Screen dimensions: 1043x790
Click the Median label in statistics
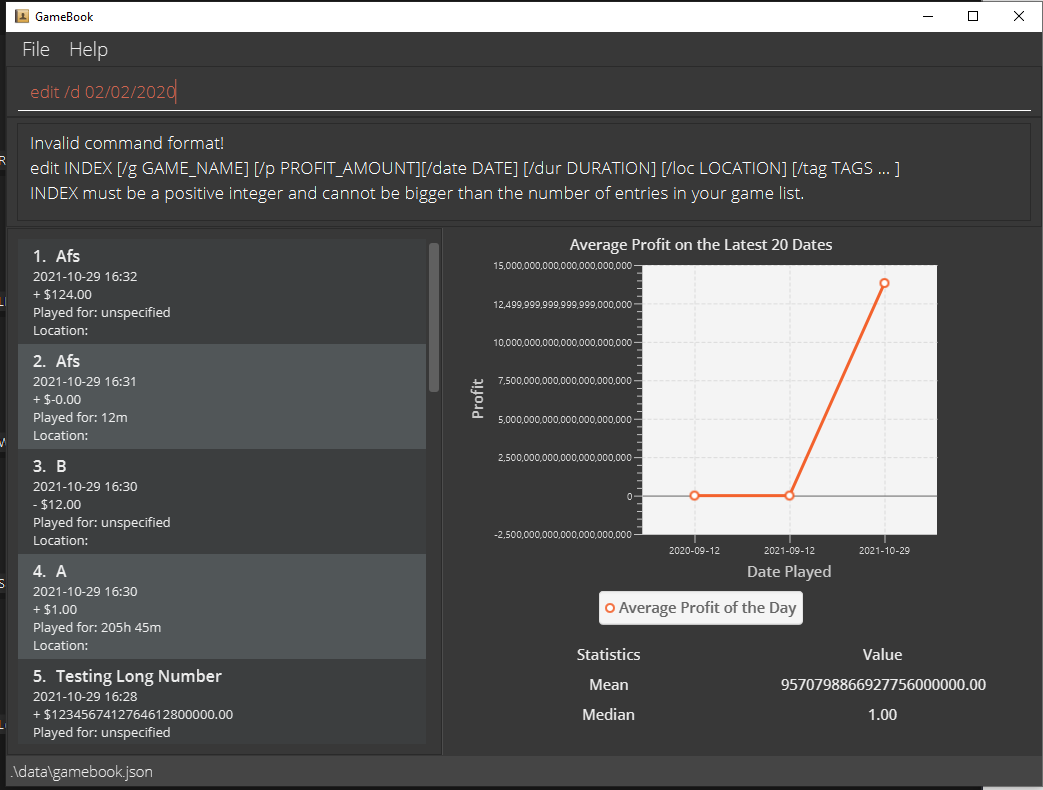click(608, 714)
